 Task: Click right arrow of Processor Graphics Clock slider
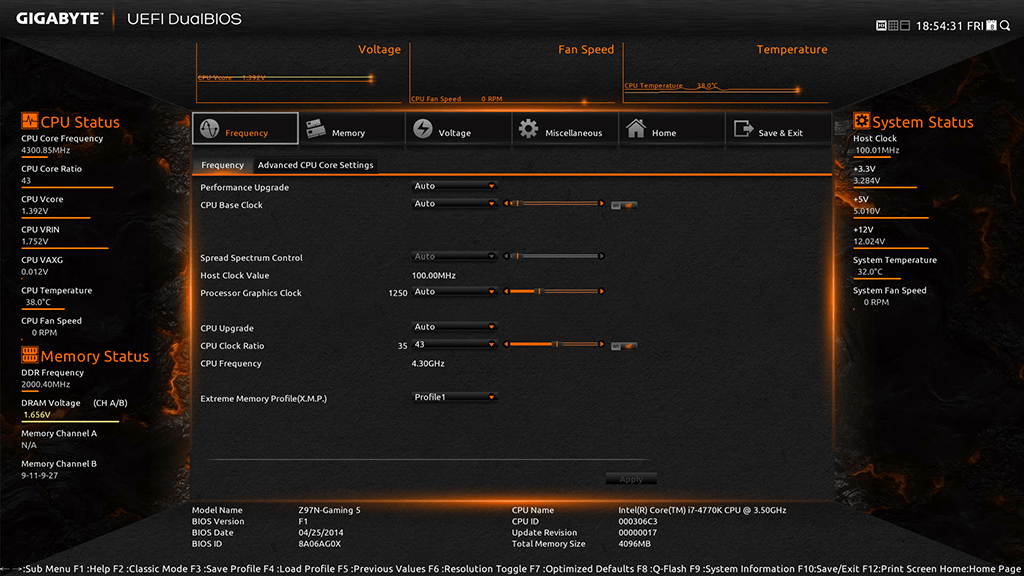[x=601, y=291]
